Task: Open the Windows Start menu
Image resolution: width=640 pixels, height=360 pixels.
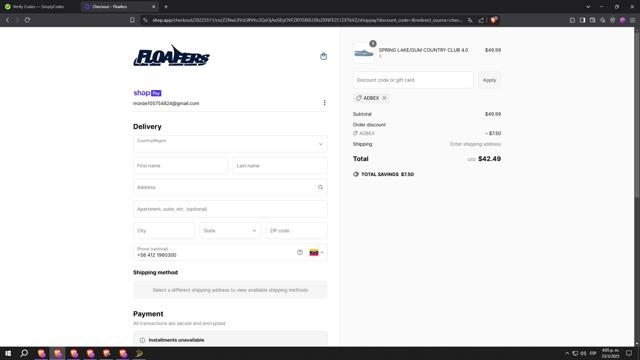Action: [8, 353]
